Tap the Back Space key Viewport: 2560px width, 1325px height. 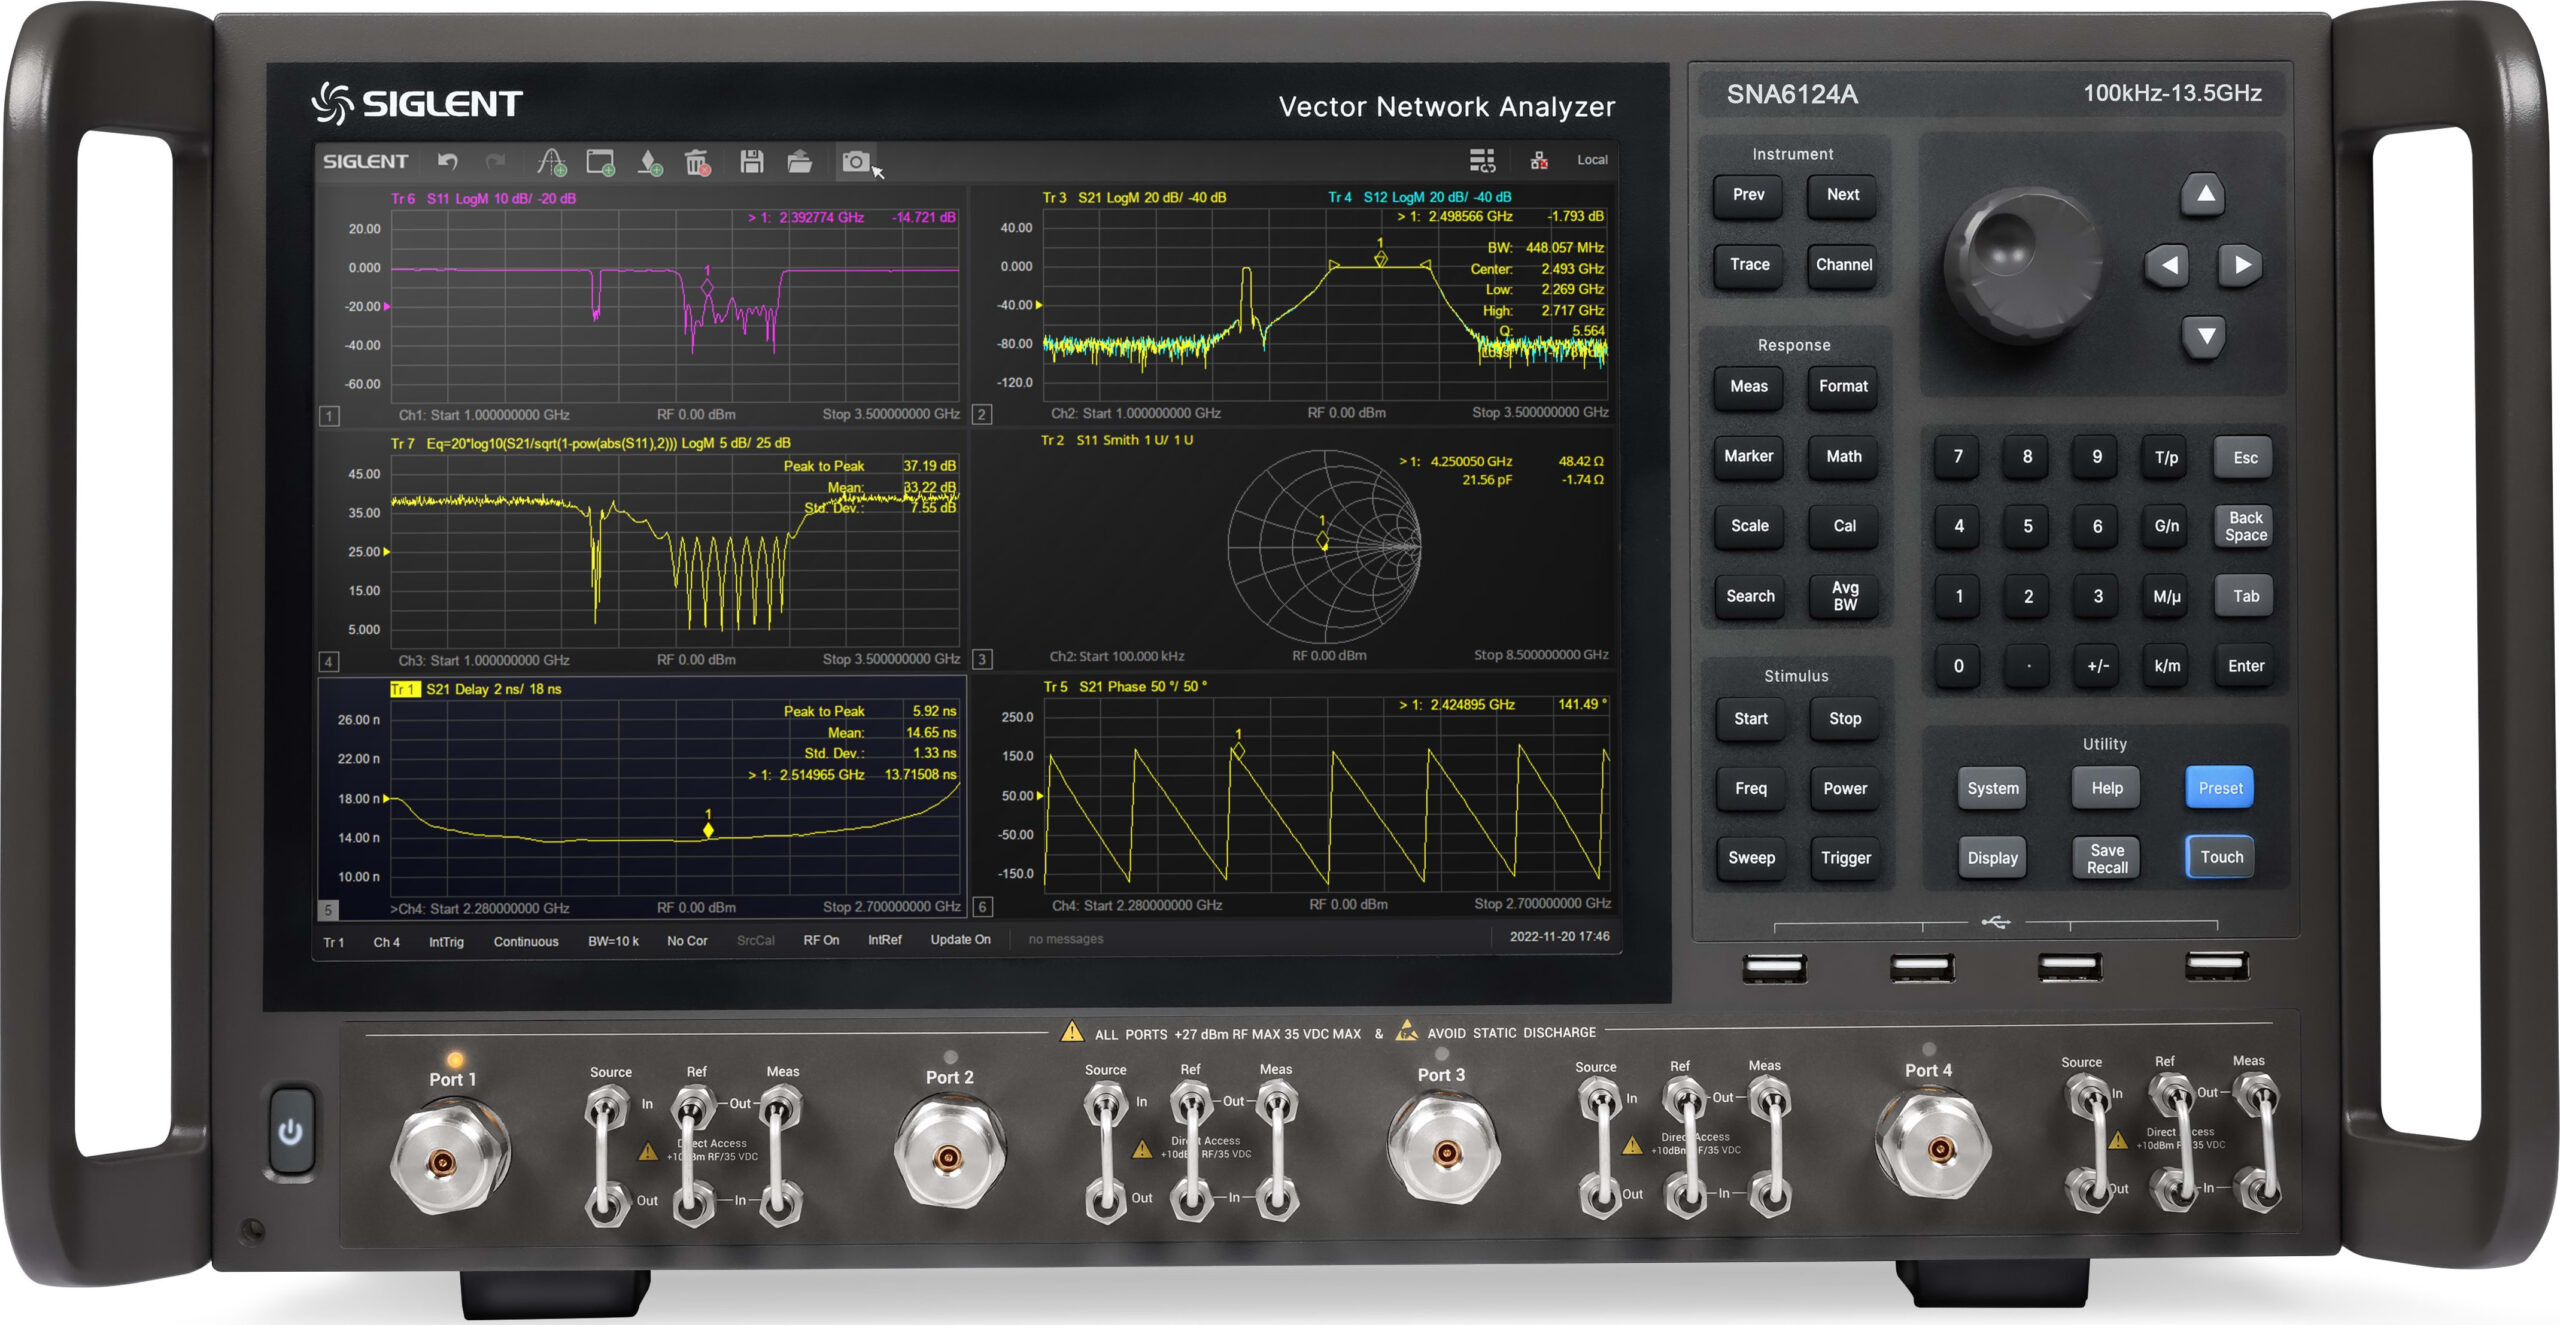point(2245,526)
